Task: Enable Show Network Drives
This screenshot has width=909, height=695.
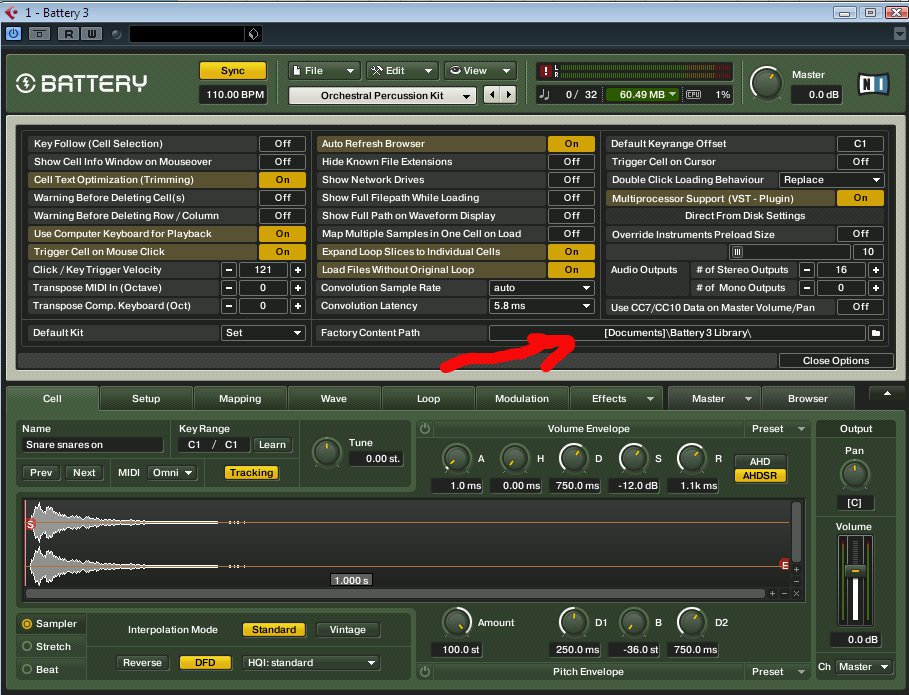Action: [x=571, y=180]
